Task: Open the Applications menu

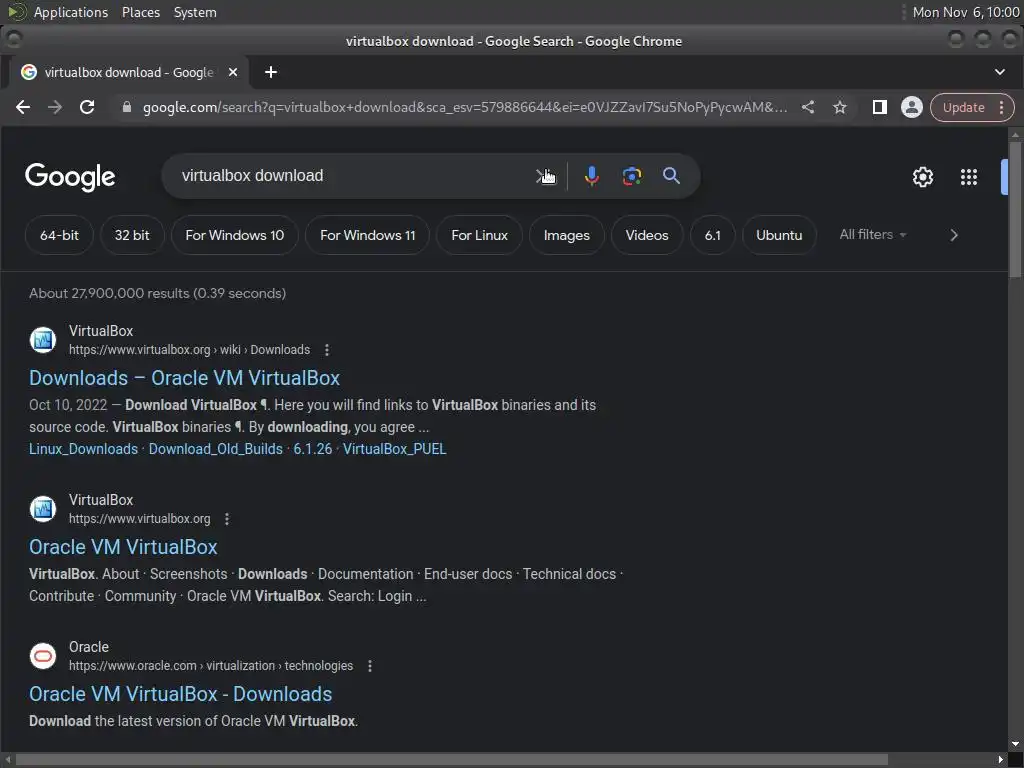Action: (x=71, y=12)
